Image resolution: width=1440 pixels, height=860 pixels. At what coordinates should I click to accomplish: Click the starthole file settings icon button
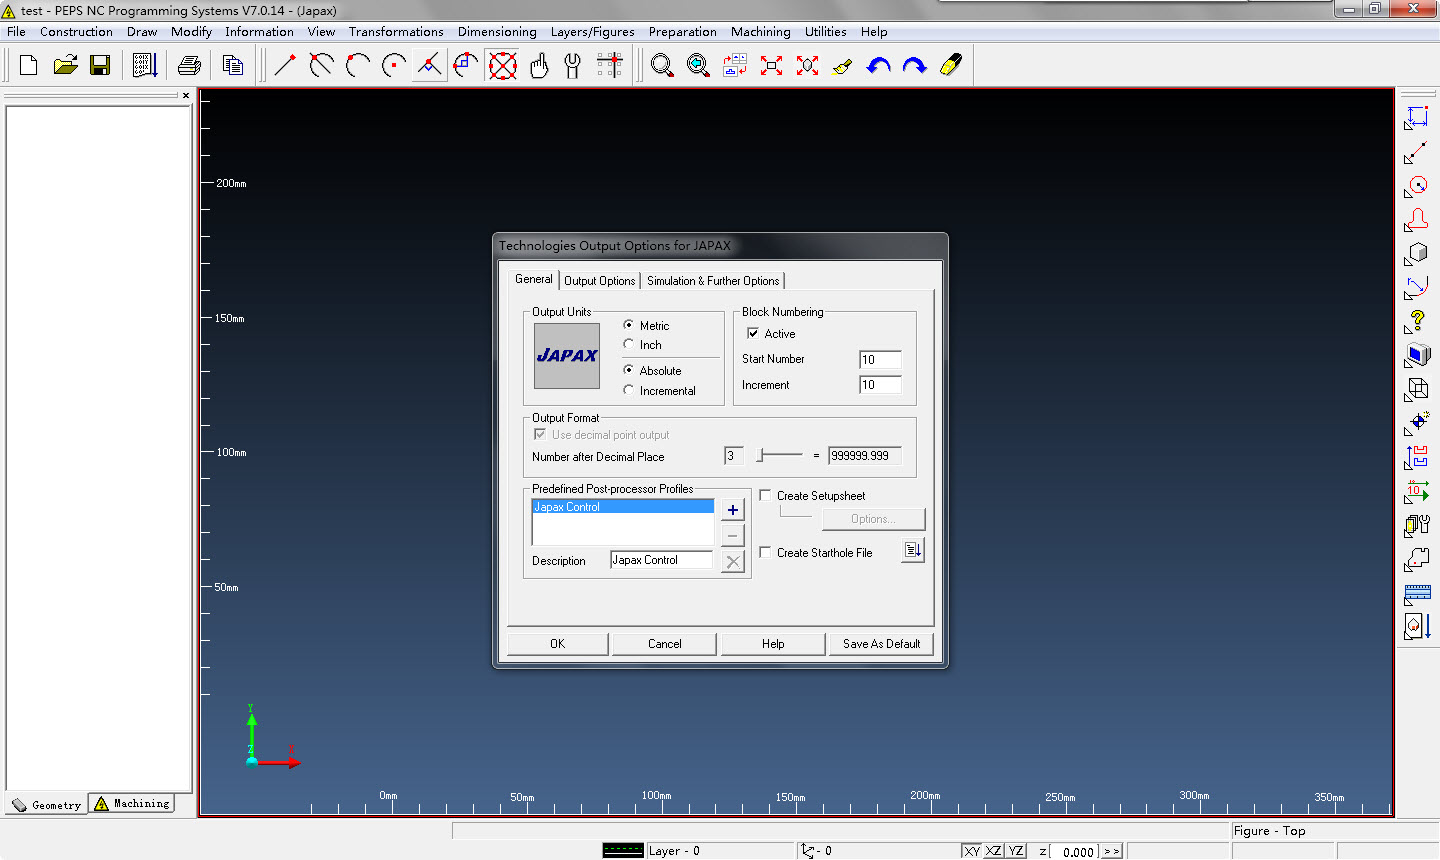(913, 550)
